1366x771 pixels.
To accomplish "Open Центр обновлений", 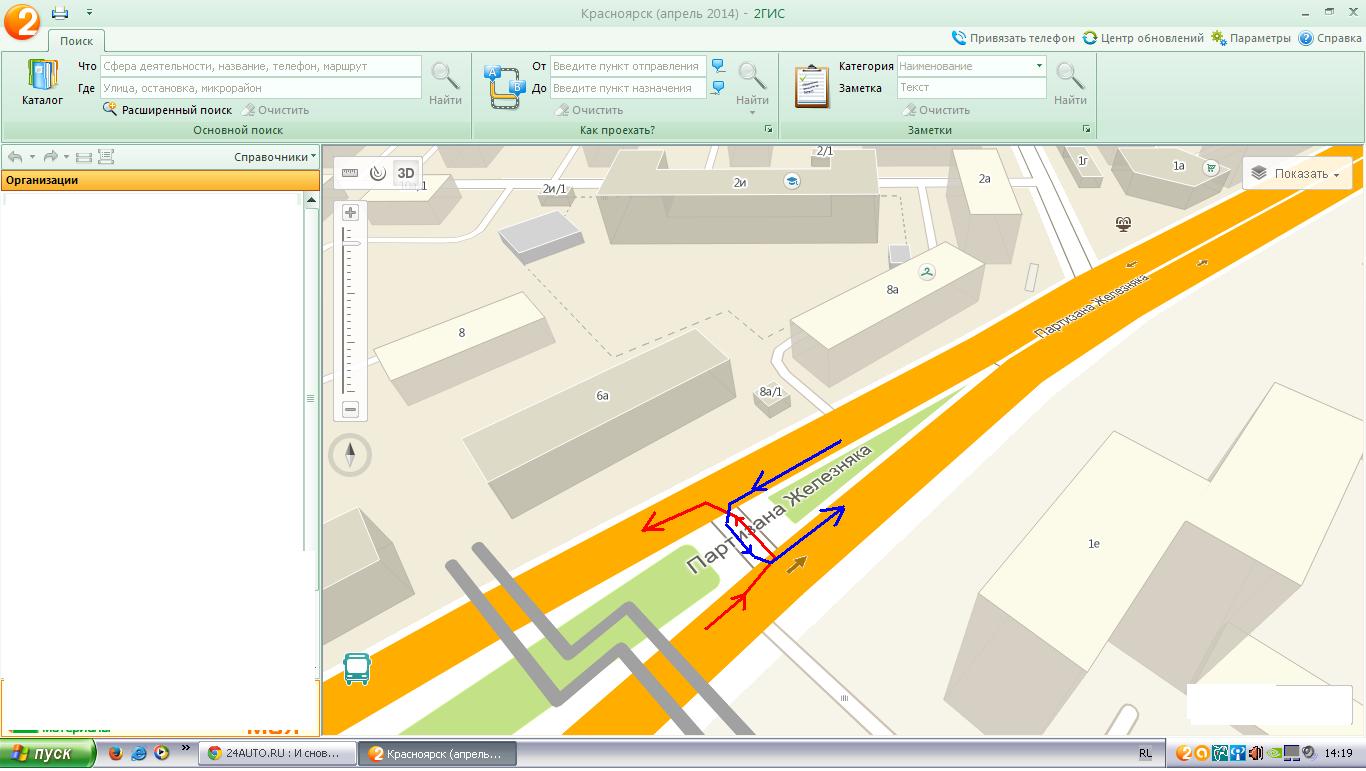I will 1143,38.
